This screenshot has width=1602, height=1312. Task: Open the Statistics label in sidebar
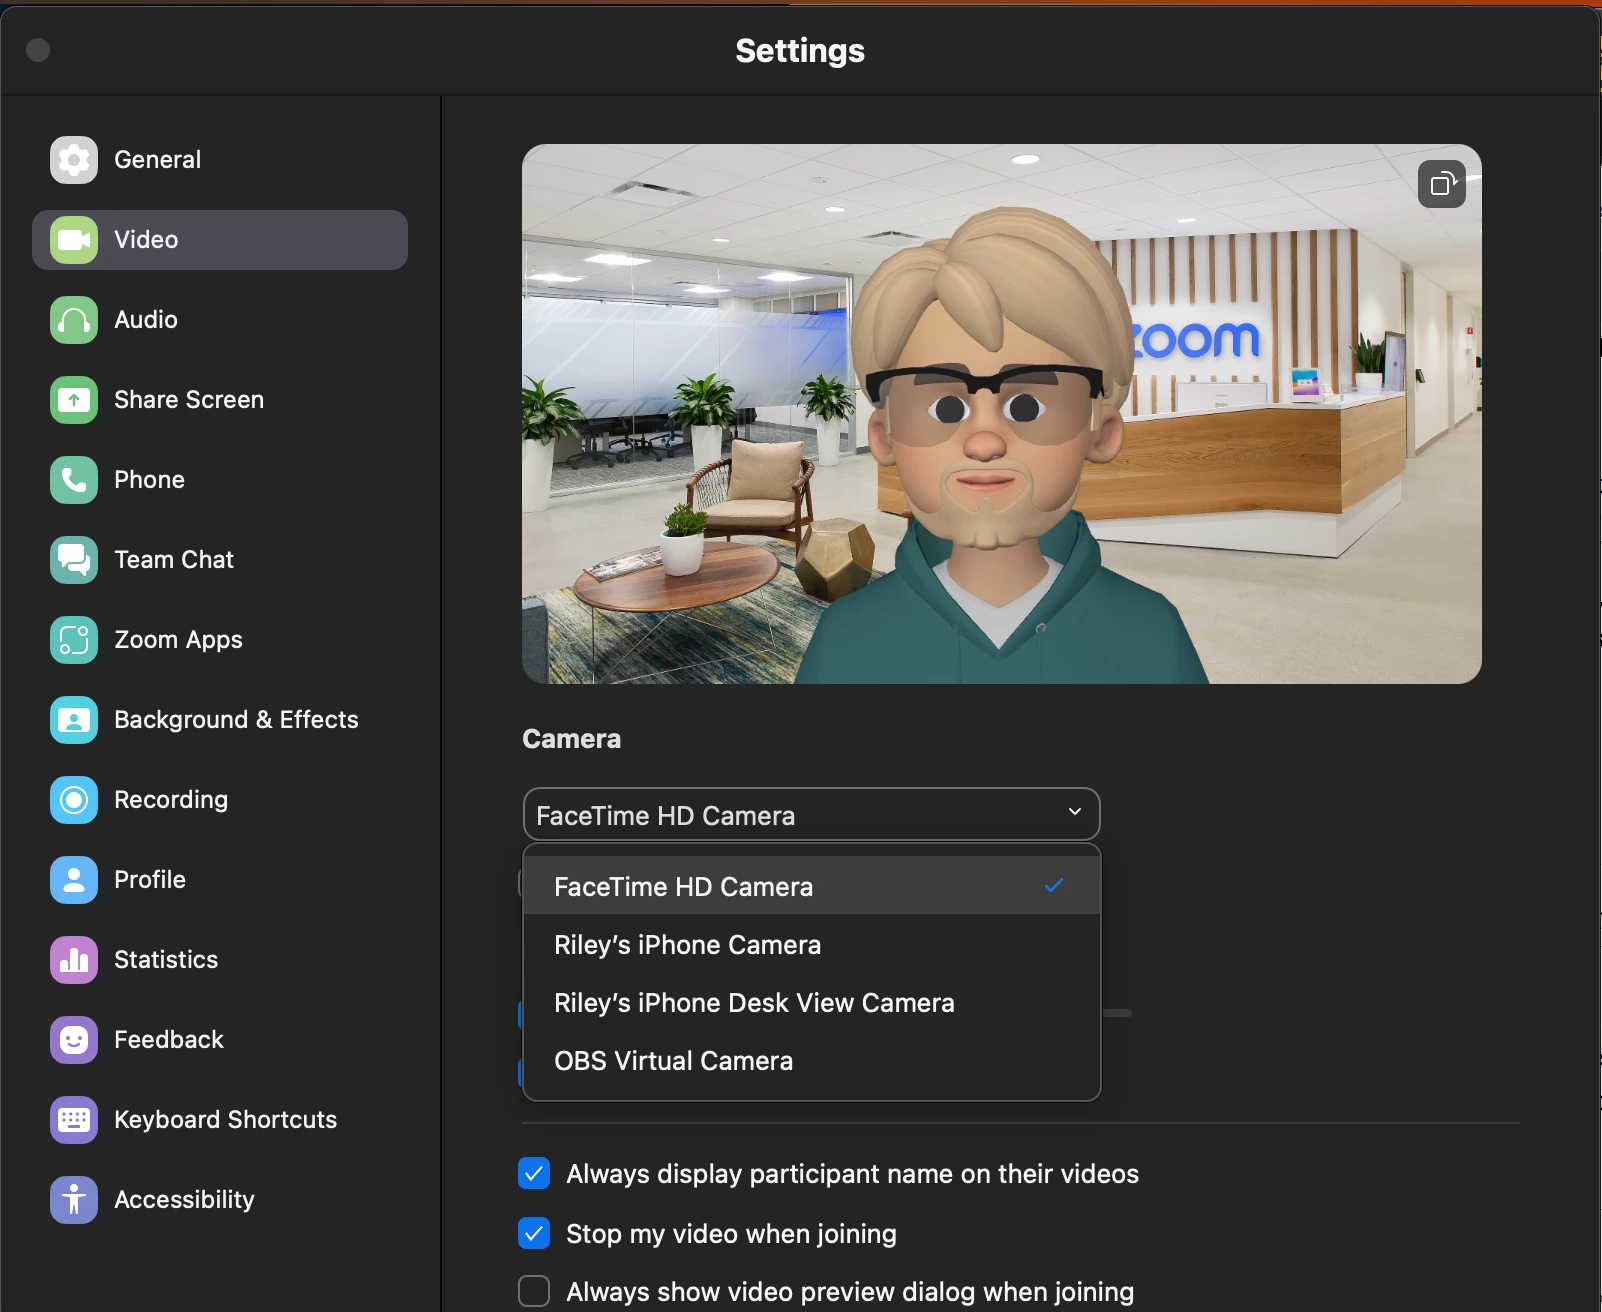click(x=166, y=960)
